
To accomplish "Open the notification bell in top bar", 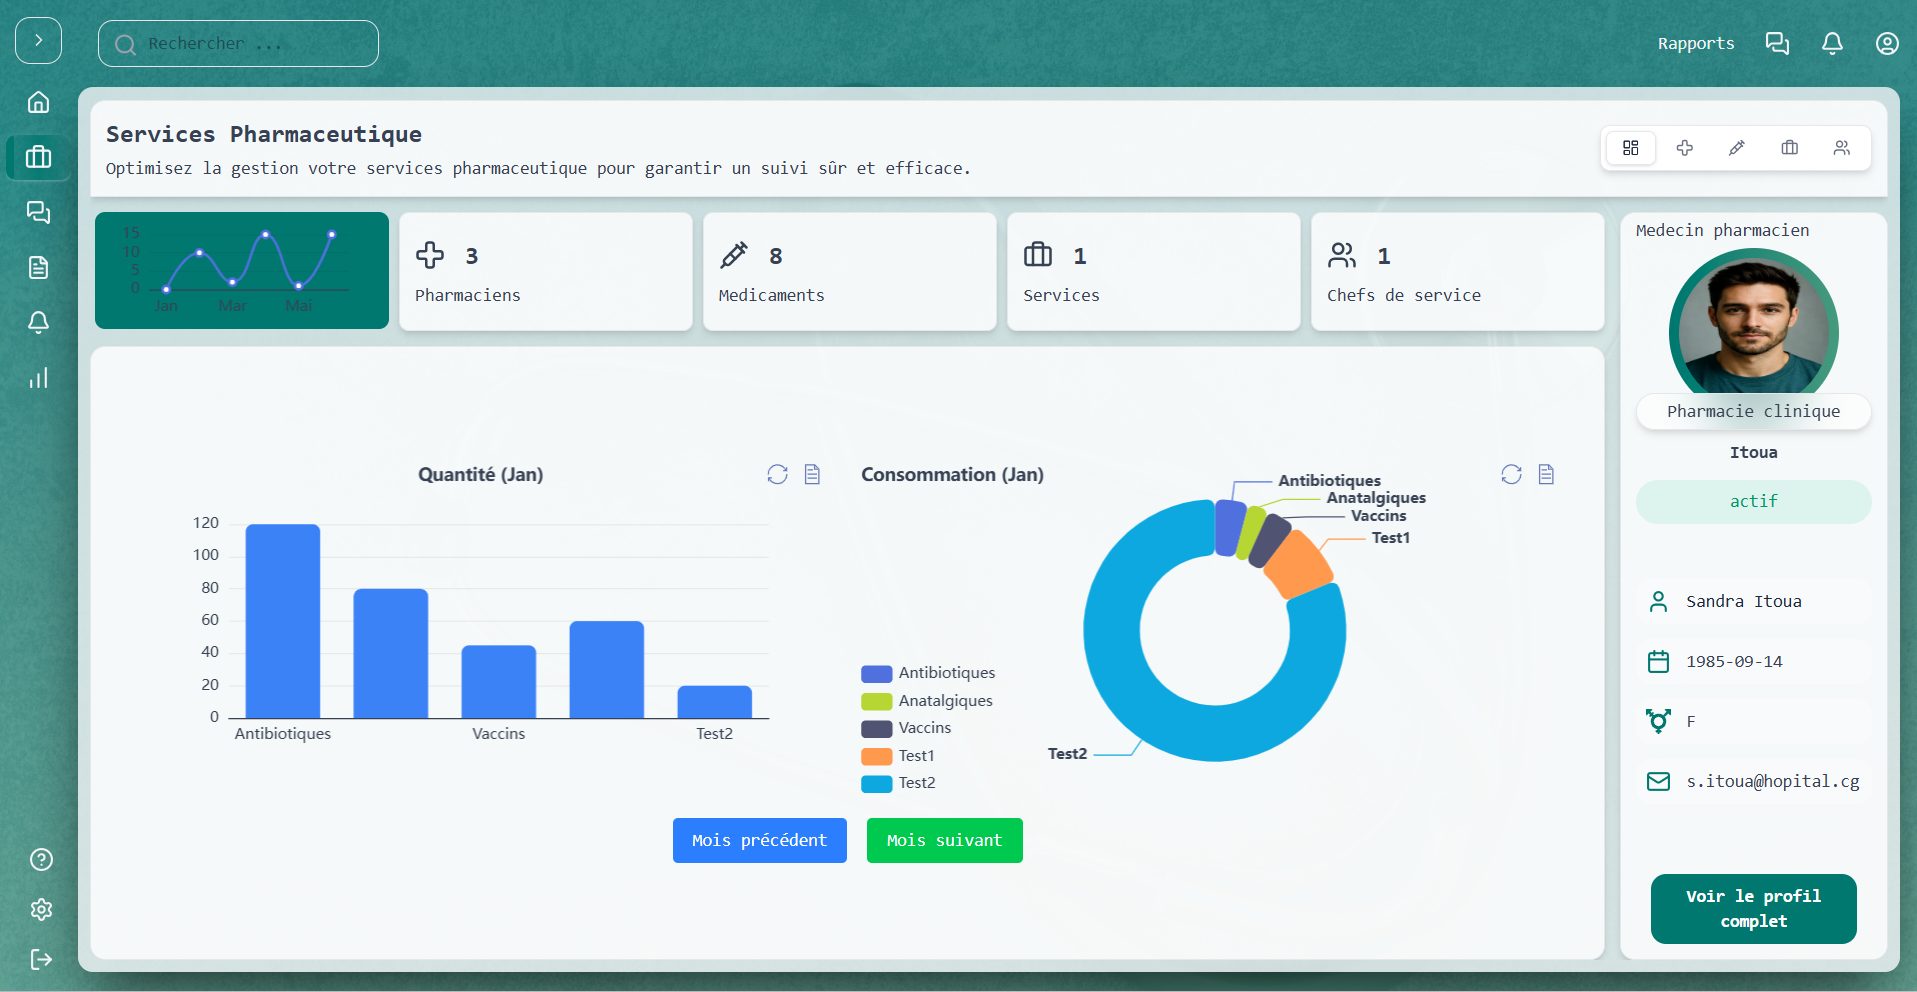I will coord(1832,44).
